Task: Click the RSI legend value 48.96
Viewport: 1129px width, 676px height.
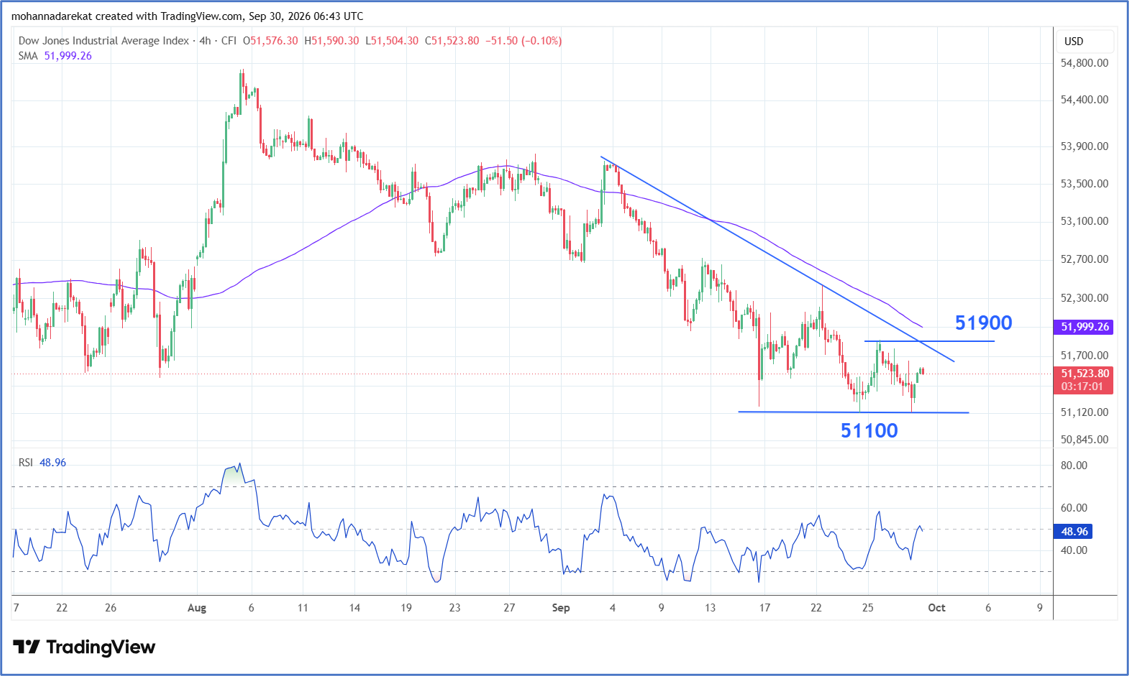Action: click(53, 463)
